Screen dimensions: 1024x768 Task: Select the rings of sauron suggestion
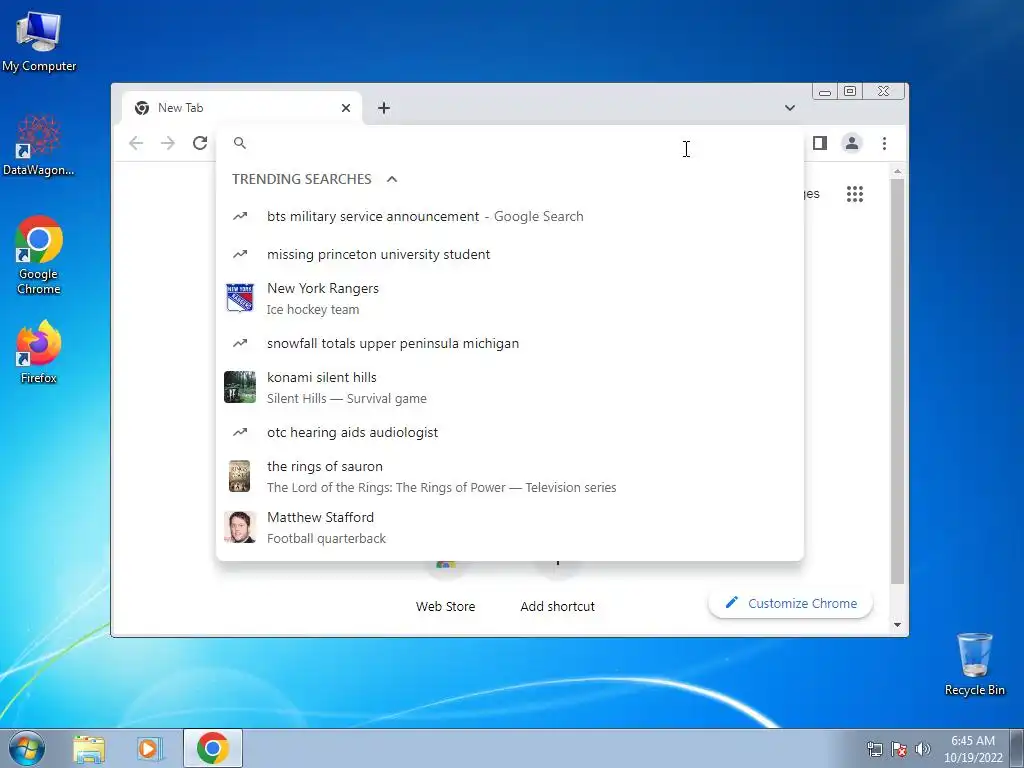tap(509, 476)
